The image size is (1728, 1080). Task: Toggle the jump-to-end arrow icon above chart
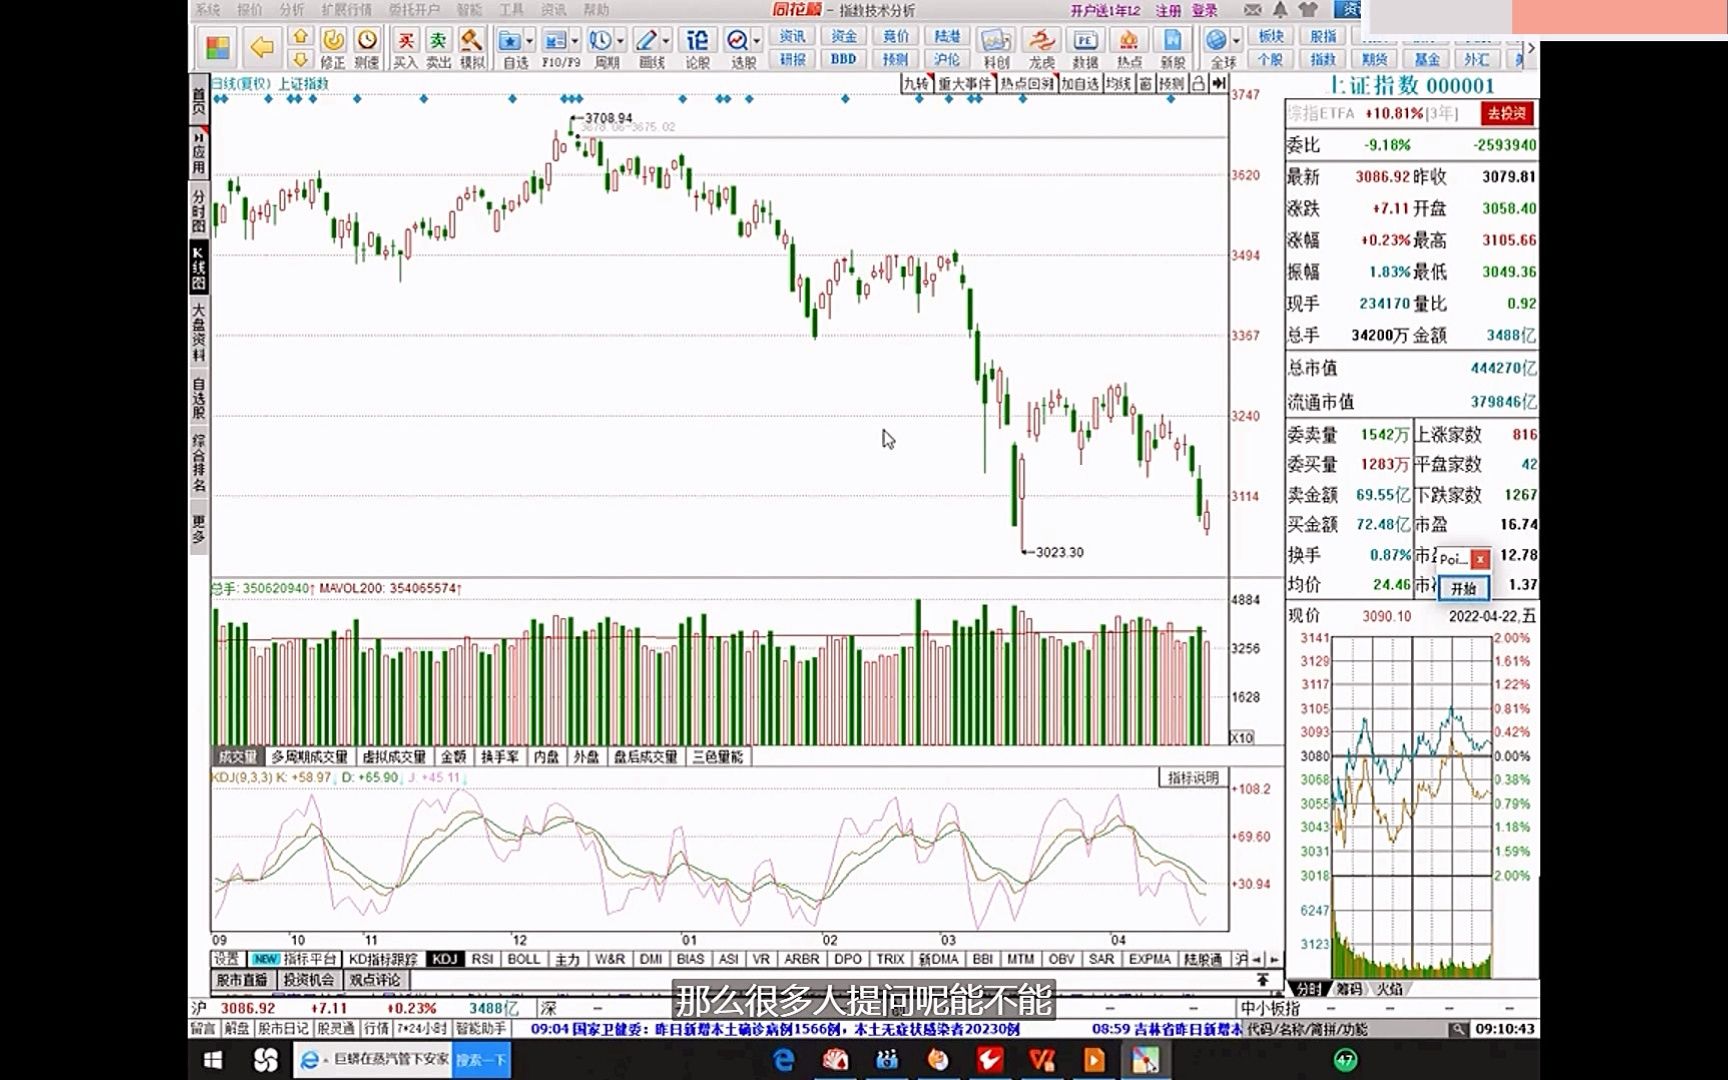tap(1218, 84)
